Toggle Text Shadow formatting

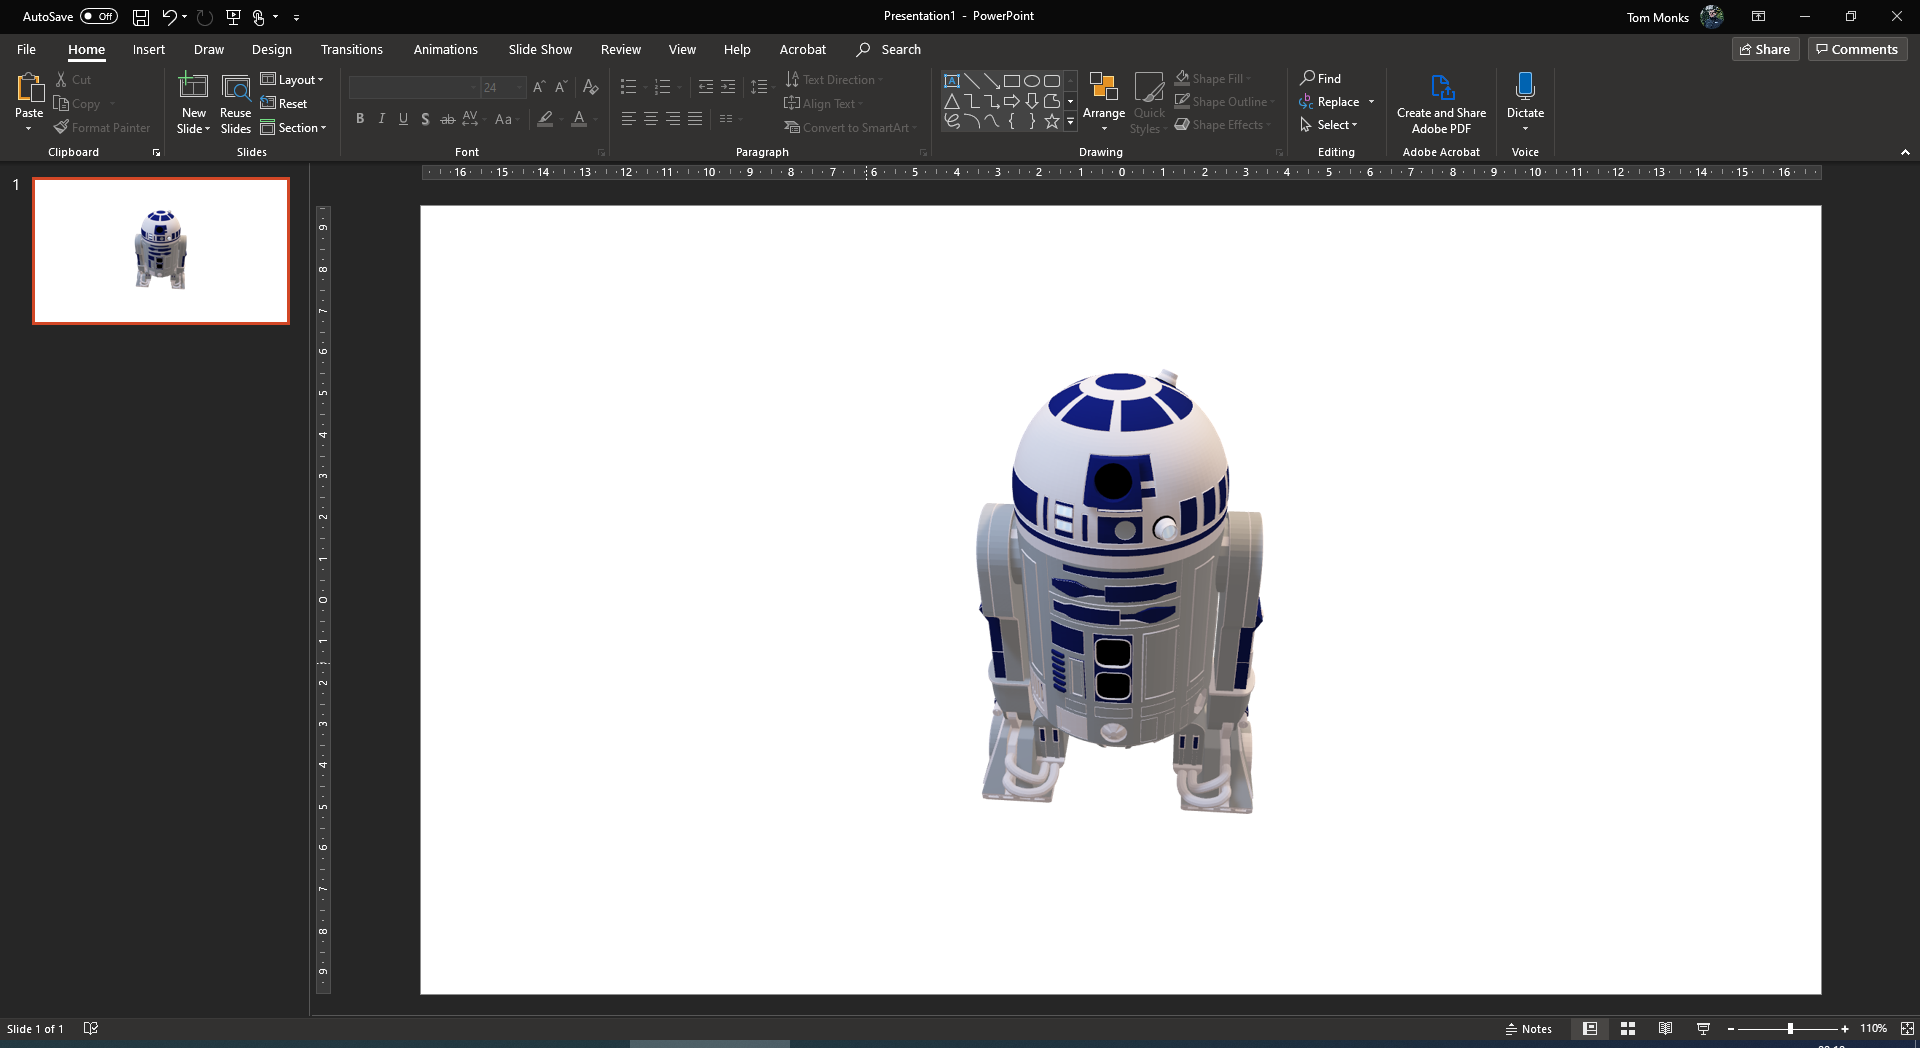(426, 119)
